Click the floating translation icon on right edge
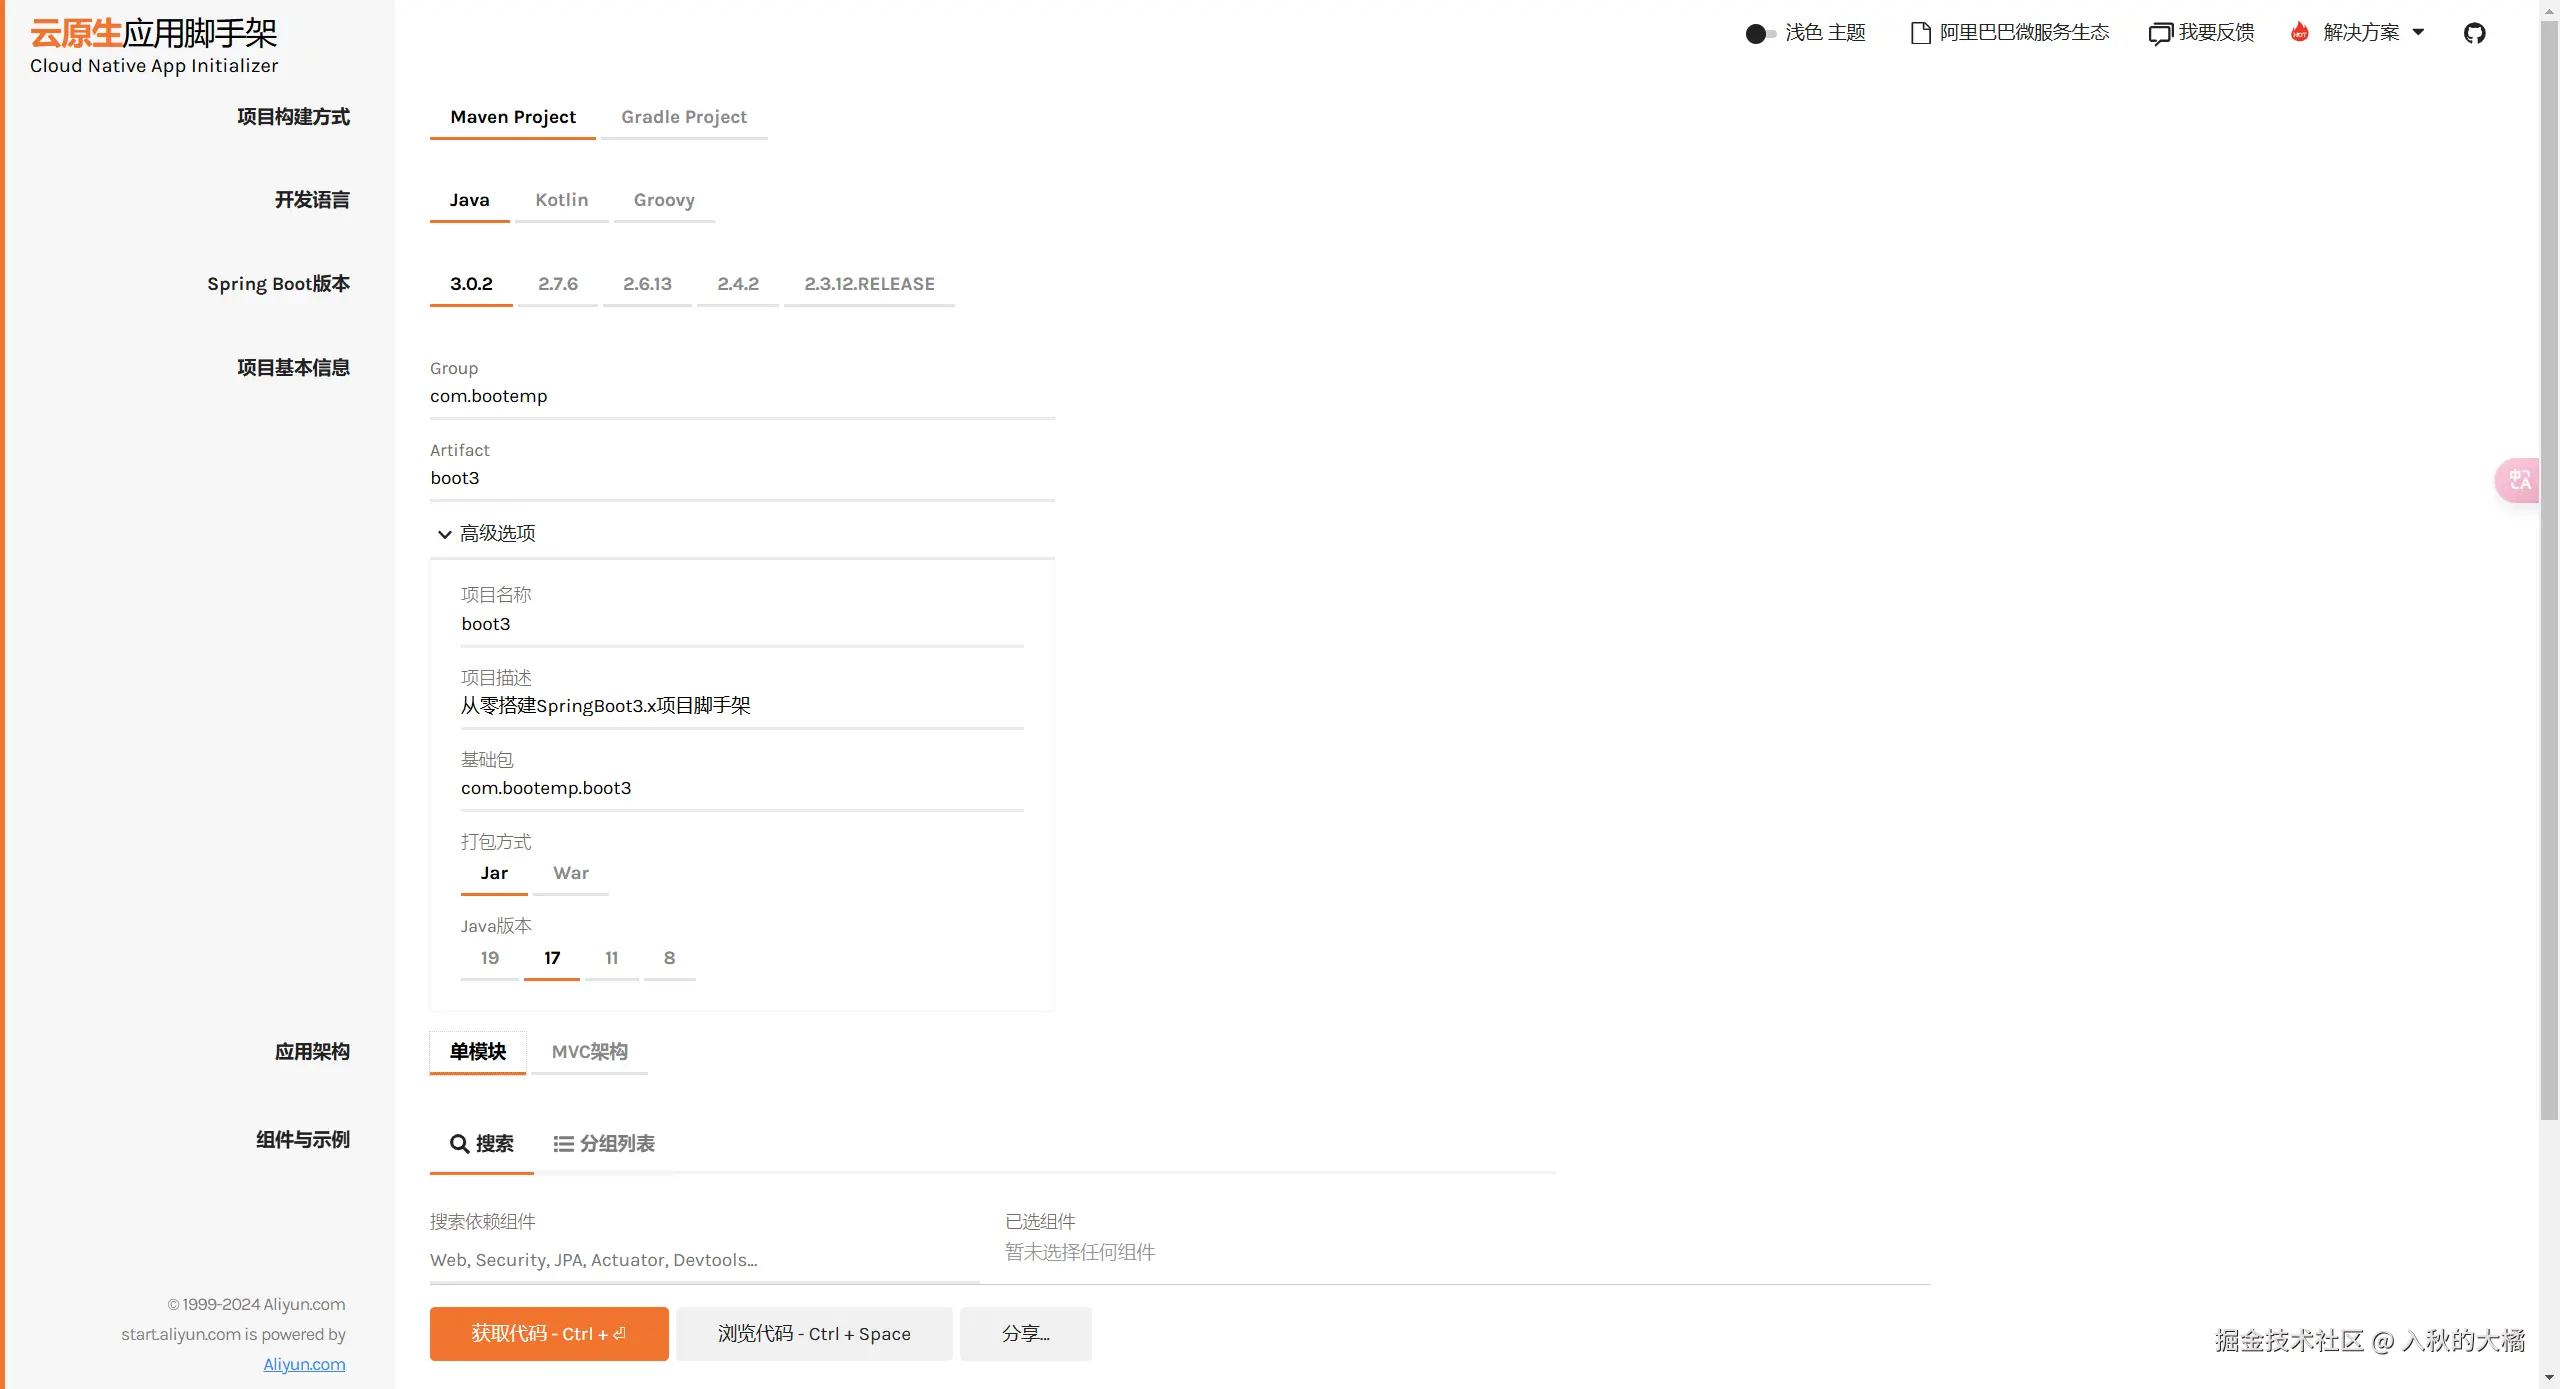 (x=2519, y=480)
